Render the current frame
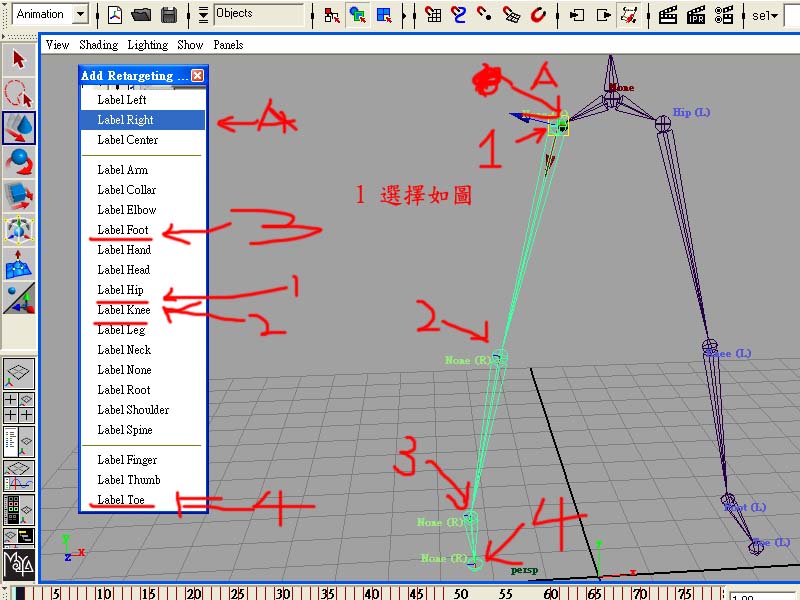Viewport: 800px width, 600px height. pos(668,15)
